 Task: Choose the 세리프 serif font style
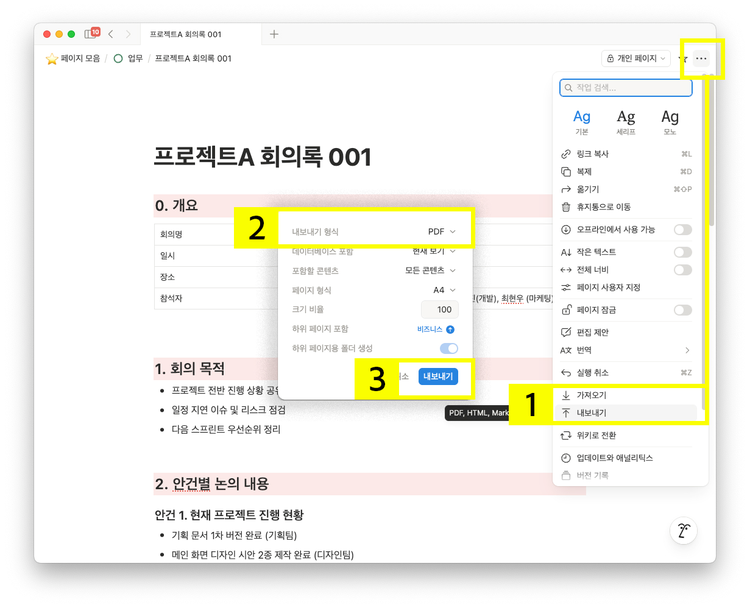[626, 122]
